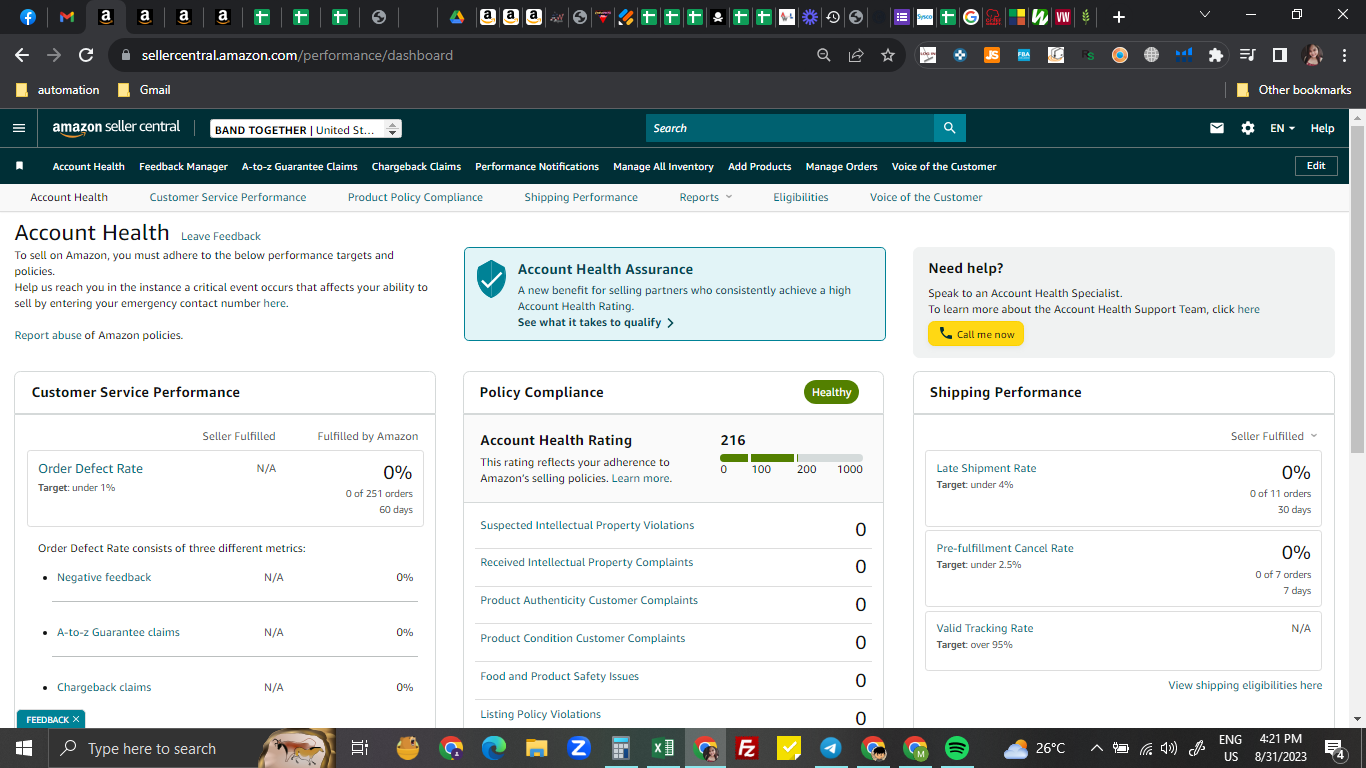Open a new browser tab
Viewport: 1366px width, 768px height.
pos(1119,17)
